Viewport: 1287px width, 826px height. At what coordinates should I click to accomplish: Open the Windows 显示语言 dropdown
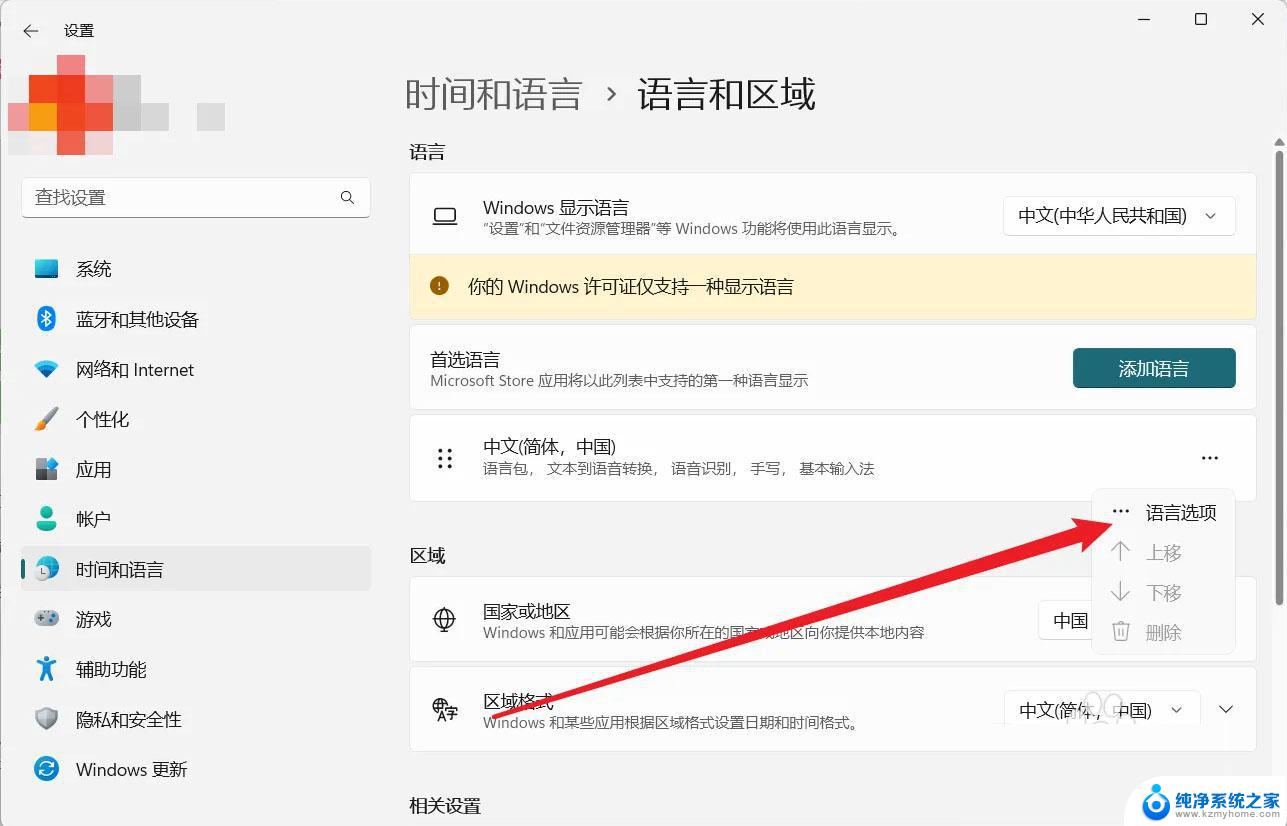tap(1119, 216)
